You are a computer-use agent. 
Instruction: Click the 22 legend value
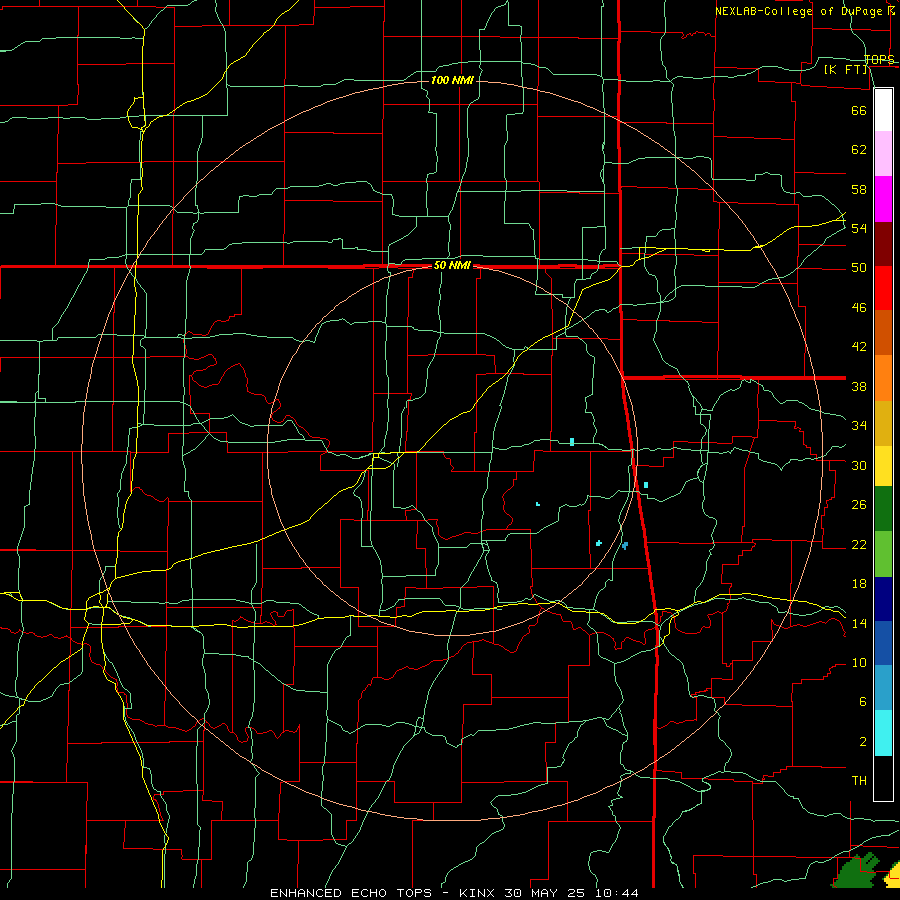[x=859, y=544]
